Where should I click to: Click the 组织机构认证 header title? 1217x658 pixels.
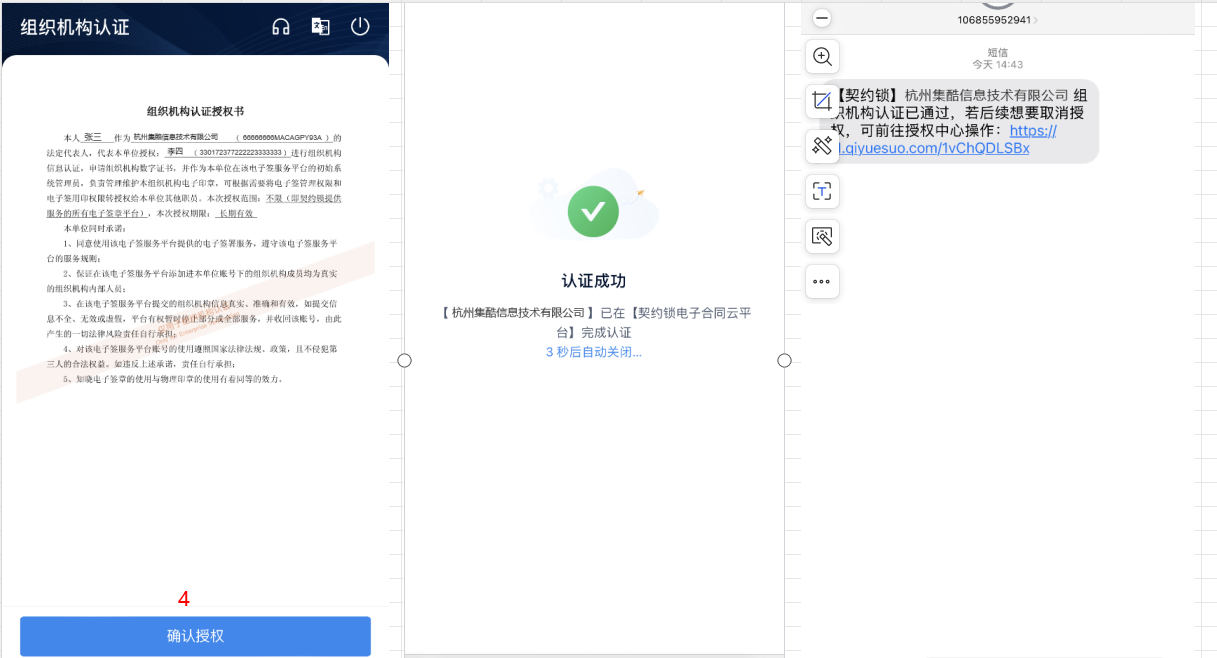[75, 27]
